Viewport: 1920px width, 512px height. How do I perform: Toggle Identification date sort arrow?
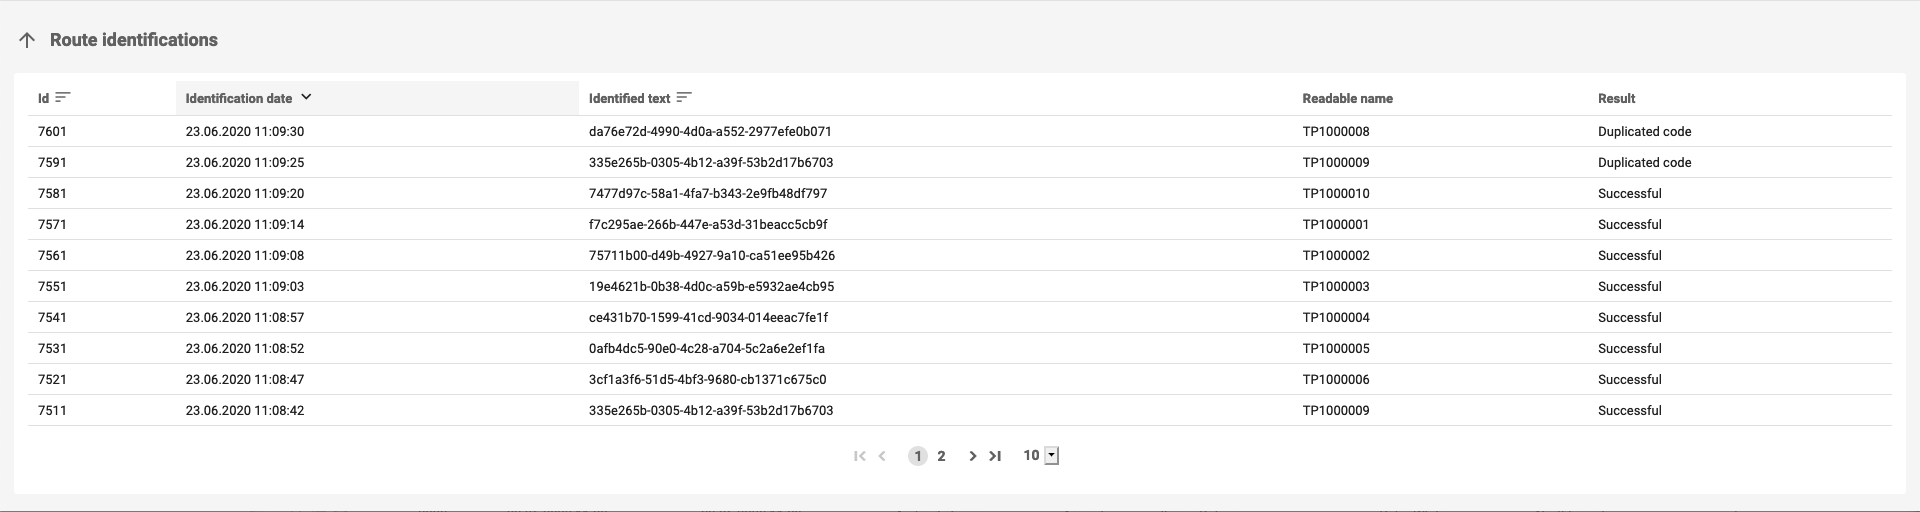pyautogui.click(x=306, y=97)
